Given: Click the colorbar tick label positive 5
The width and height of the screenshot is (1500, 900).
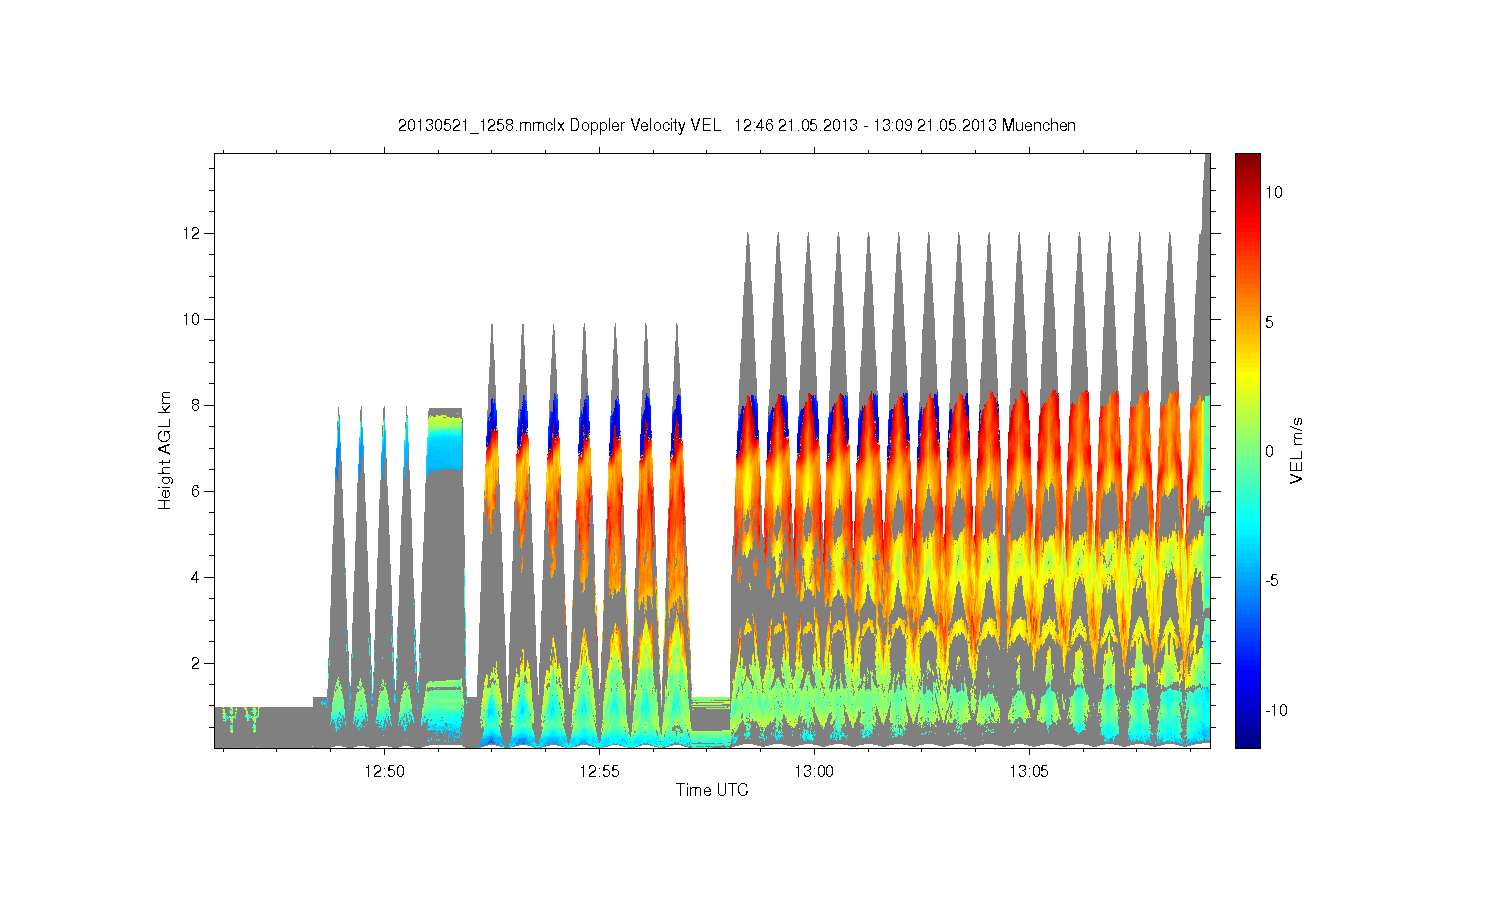Looking at the screenshot, I should pyautogui.click(x=1270, y=322).
